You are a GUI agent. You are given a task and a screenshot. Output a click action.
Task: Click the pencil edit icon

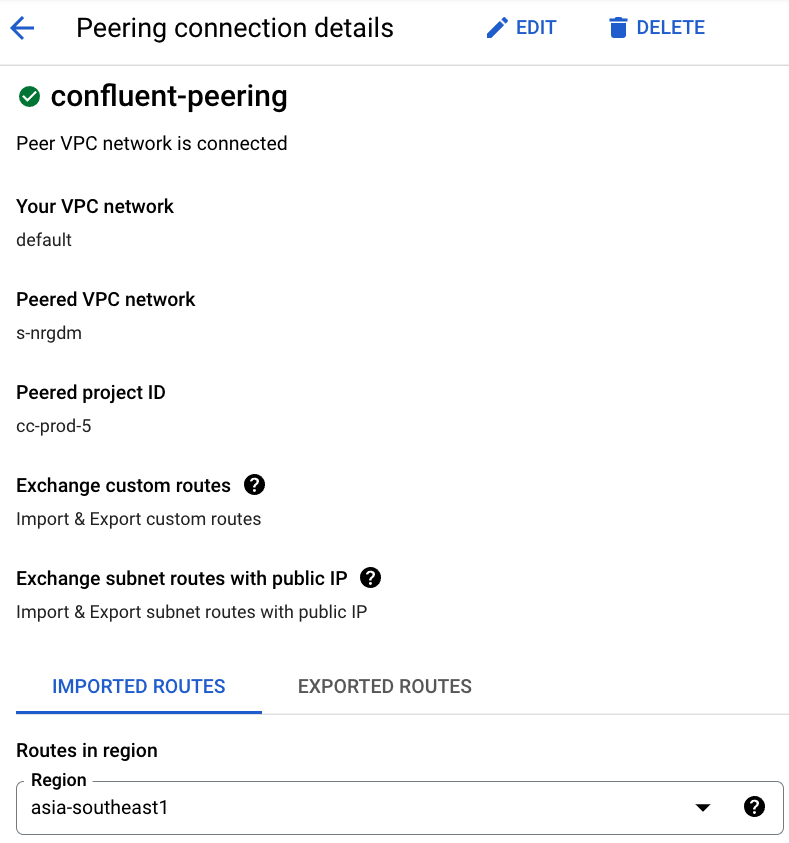(497, 28)
